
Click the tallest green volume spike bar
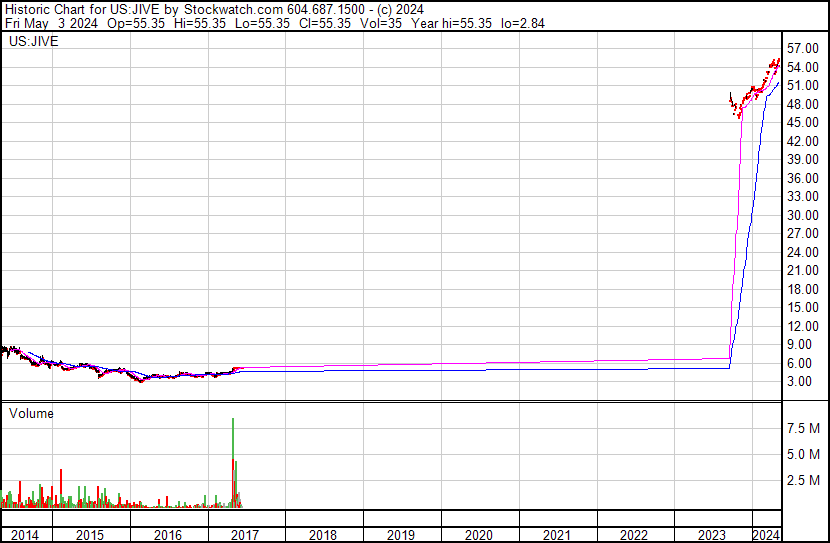coord(233,460)
